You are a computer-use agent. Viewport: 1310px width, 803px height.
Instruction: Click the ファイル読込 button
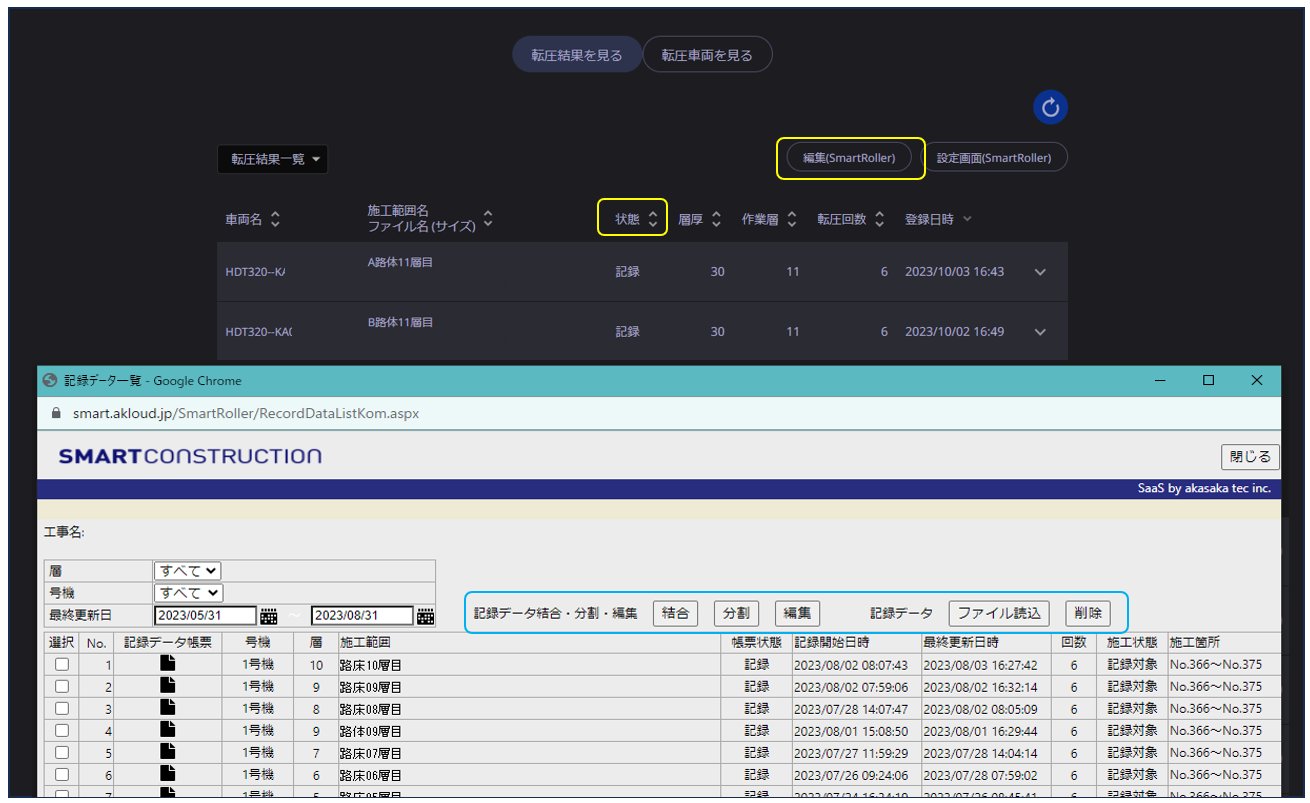pyautogui.click(x=999, y=613)
